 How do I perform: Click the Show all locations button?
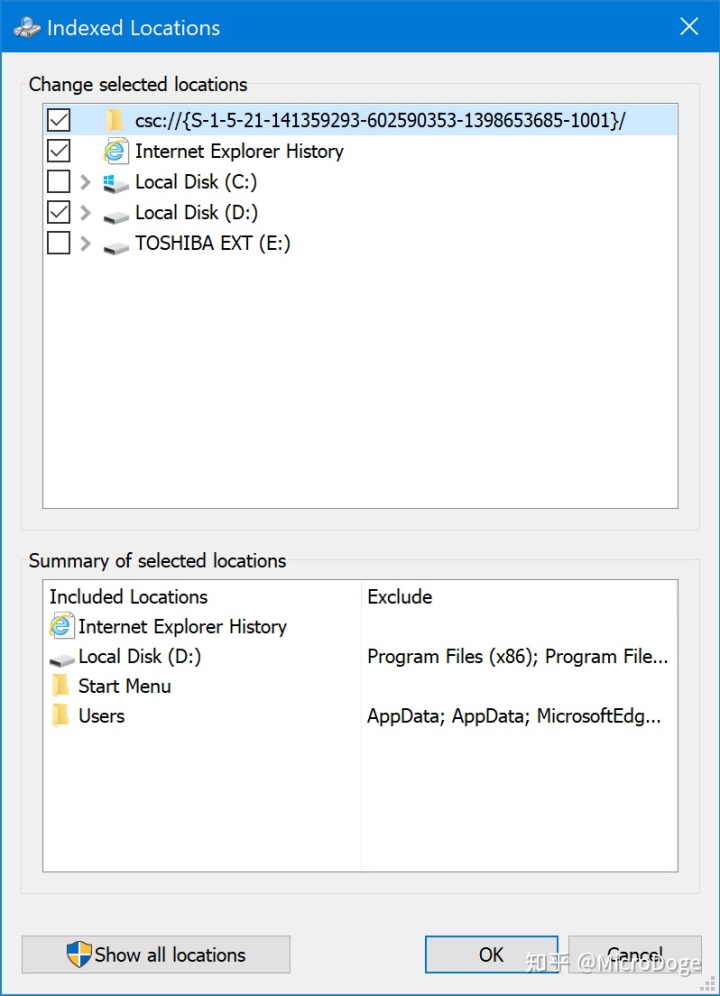[x=156, y=954]
